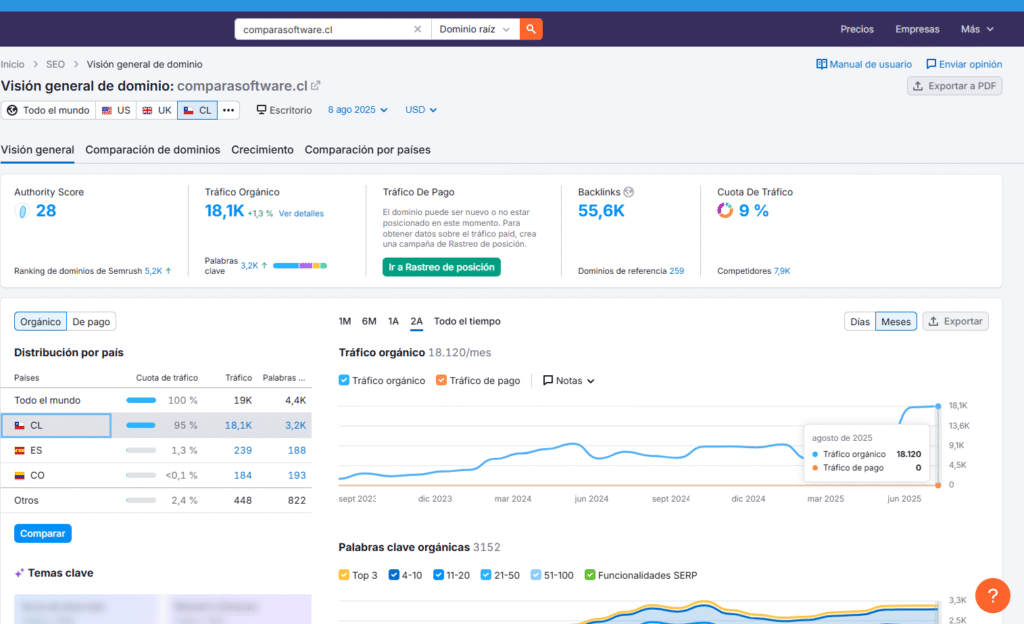Viewport: 1024px width, 624px height.
Task: Select the 1M time range
Action: click(x=345, y=321)
